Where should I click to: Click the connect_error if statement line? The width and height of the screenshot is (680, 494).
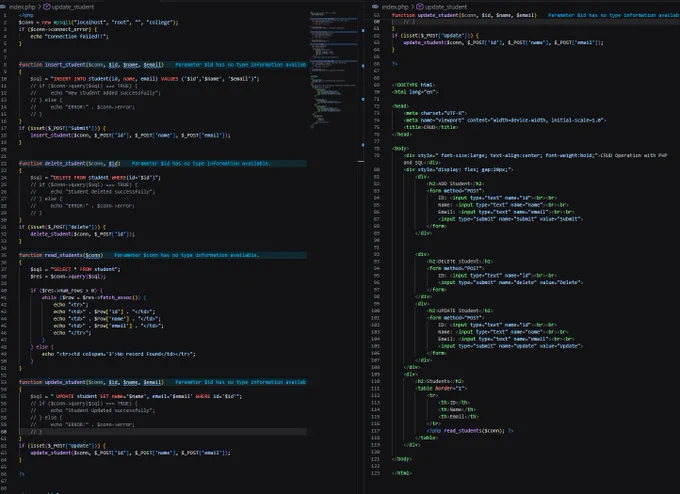(x=58, y=29)
